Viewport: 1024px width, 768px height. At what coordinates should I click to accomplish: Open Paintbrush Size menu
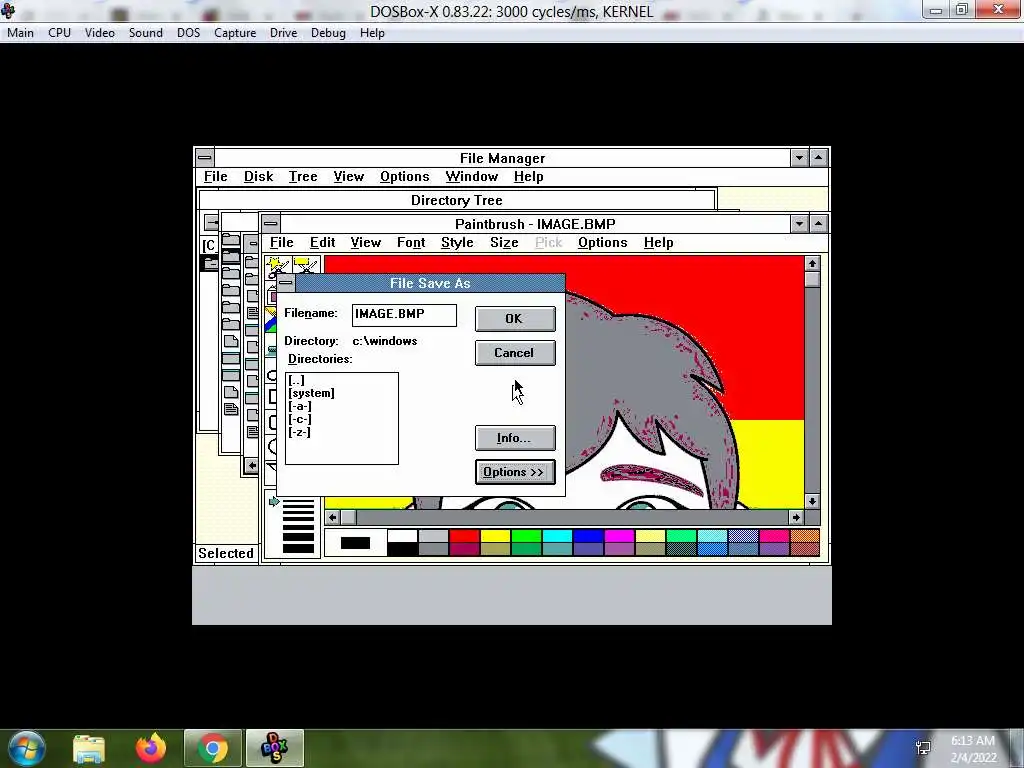504,242
